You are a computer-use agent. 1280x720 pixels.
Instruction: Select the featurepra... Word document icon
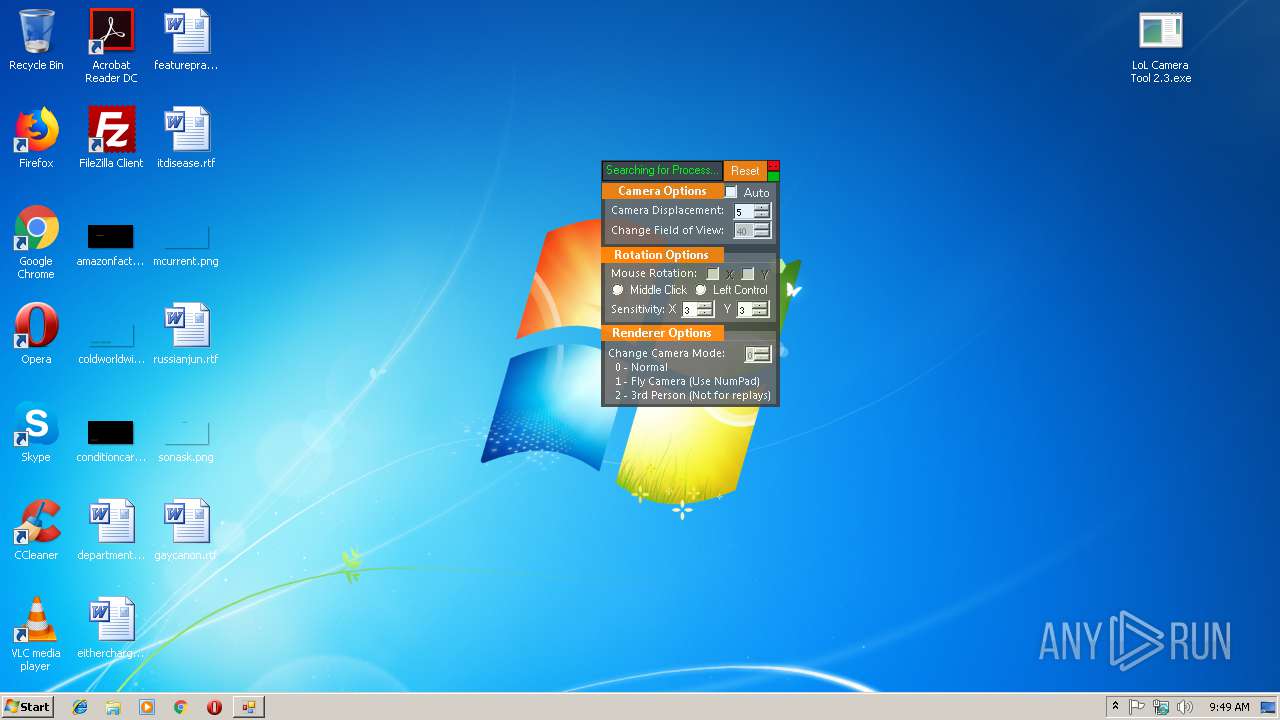(186, 41)
